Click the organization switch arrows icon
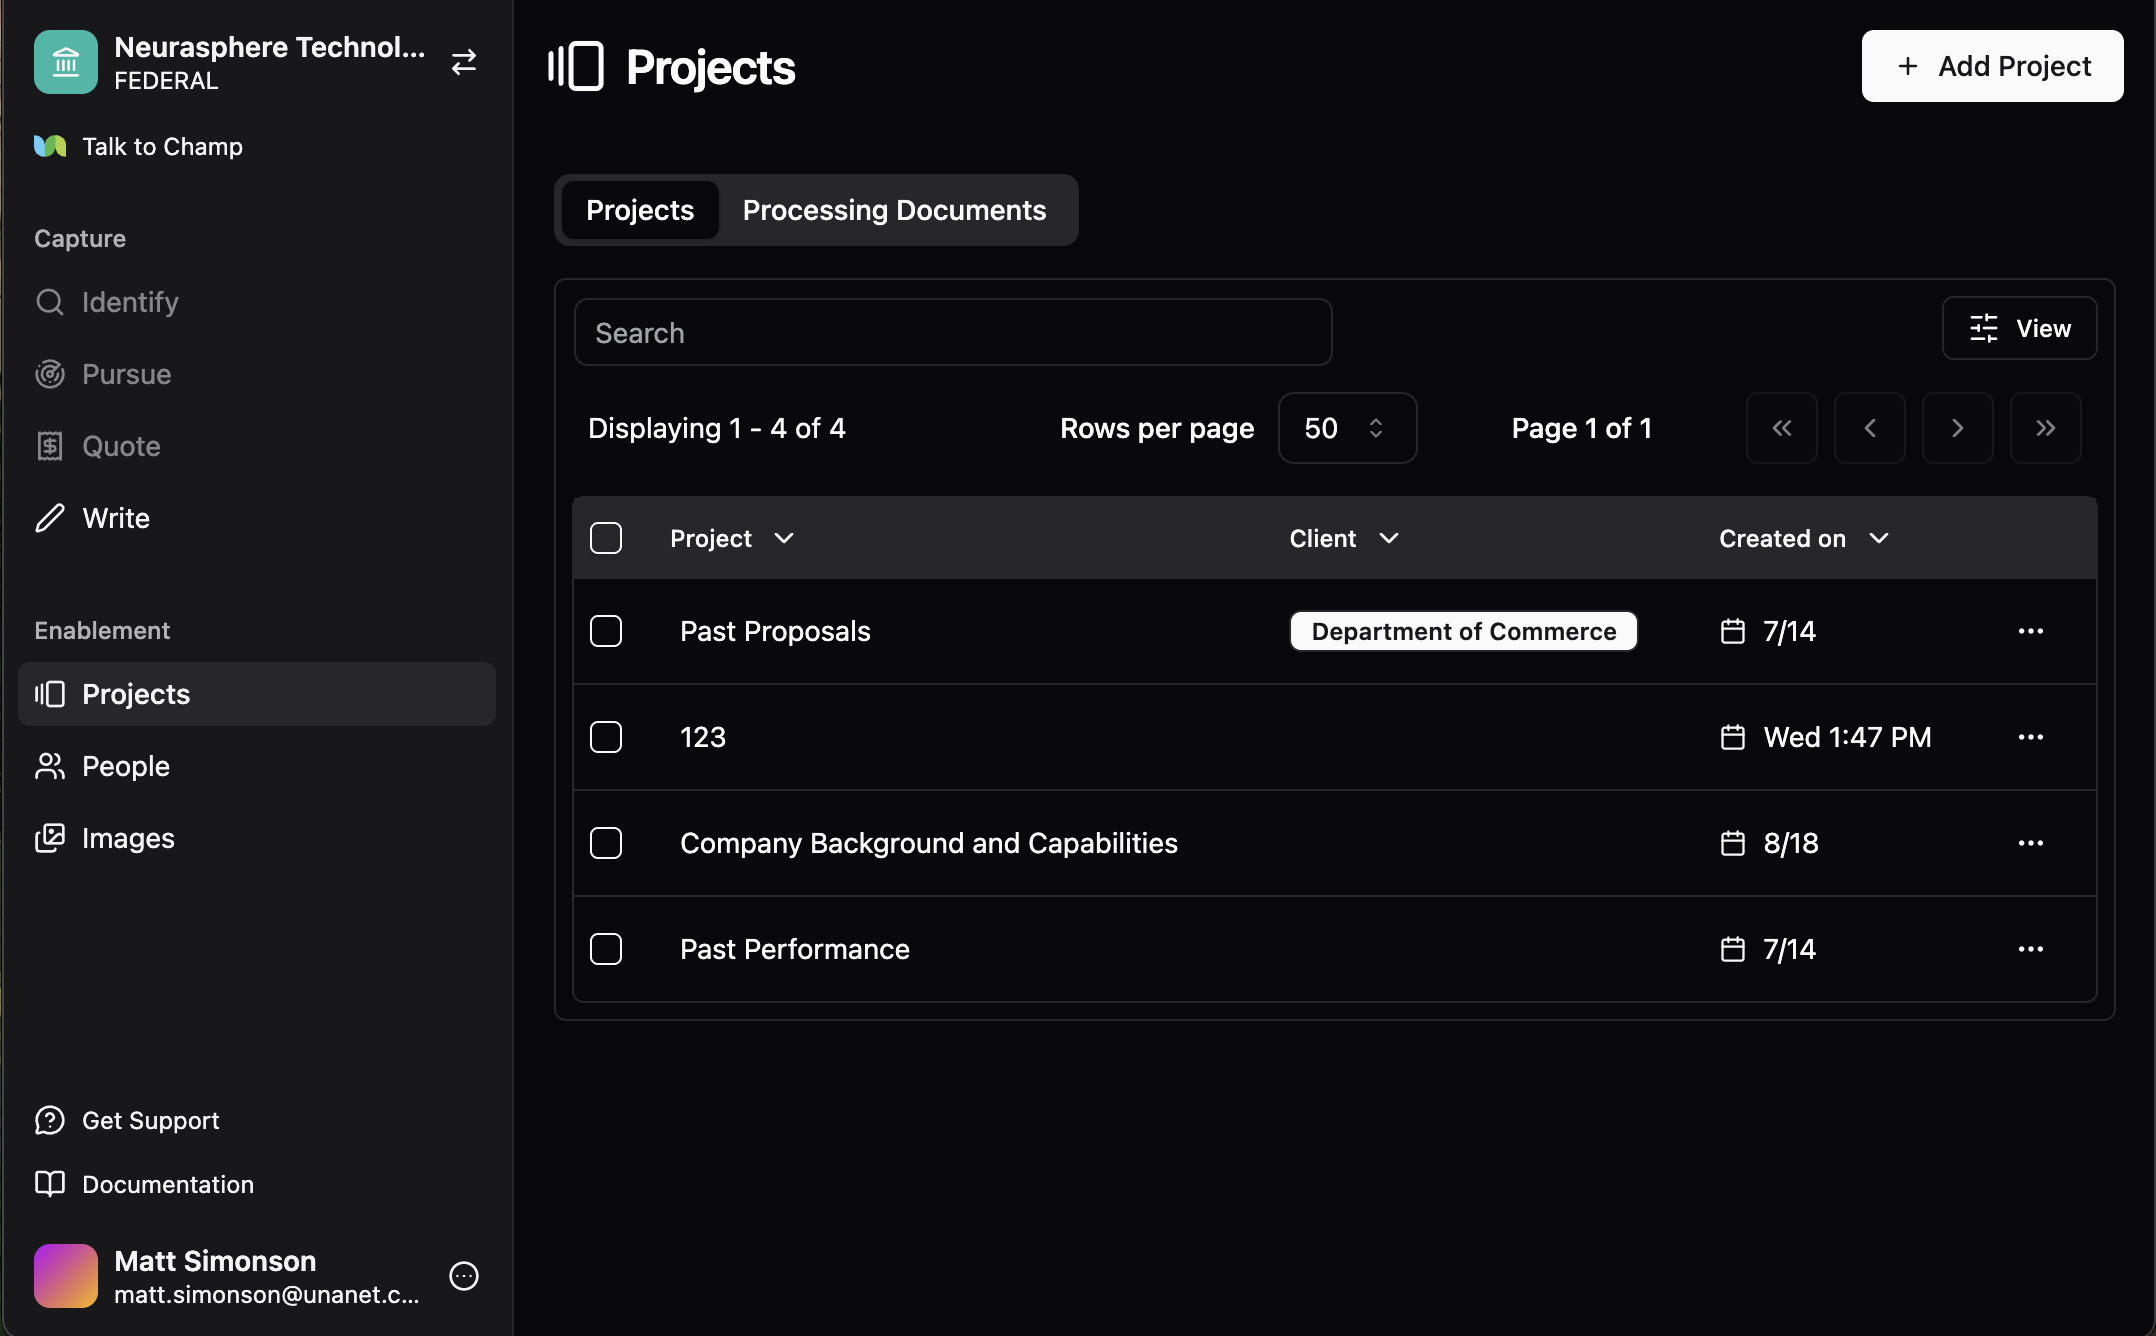2156x1336 pixels. pos(463,63)
